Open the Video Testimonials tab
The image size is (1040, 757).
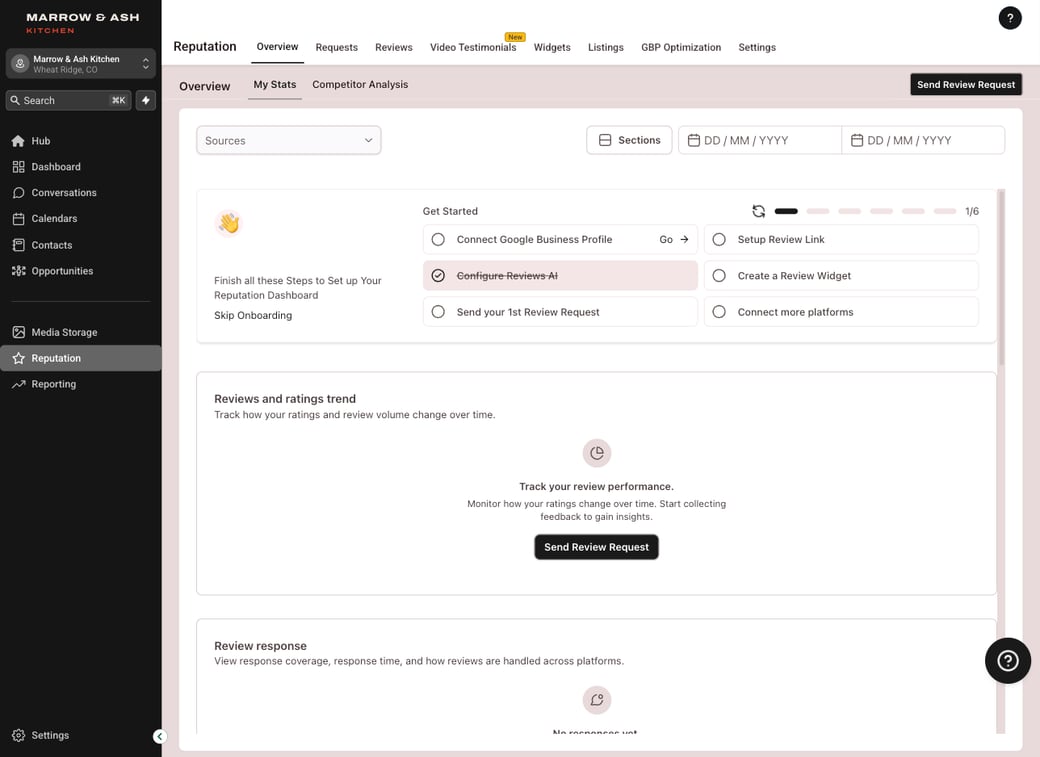(x=473, y=47)
